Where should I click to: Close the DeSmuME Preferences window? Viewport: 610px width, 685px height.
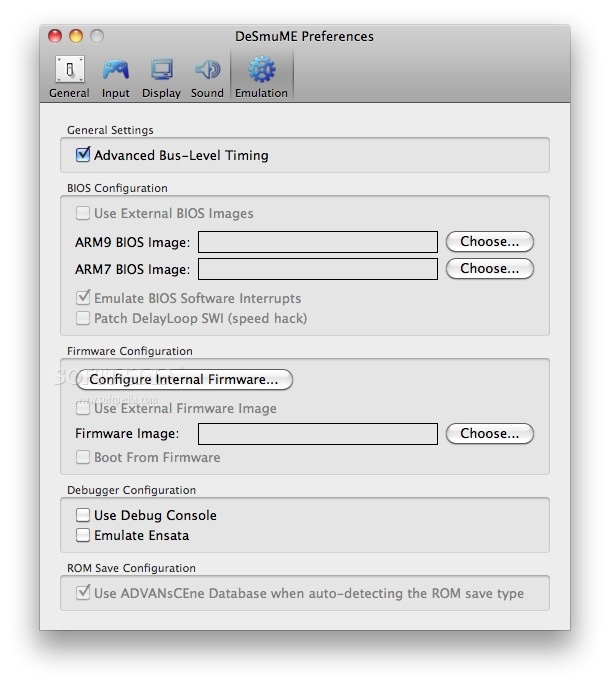[x=55, y=36]
